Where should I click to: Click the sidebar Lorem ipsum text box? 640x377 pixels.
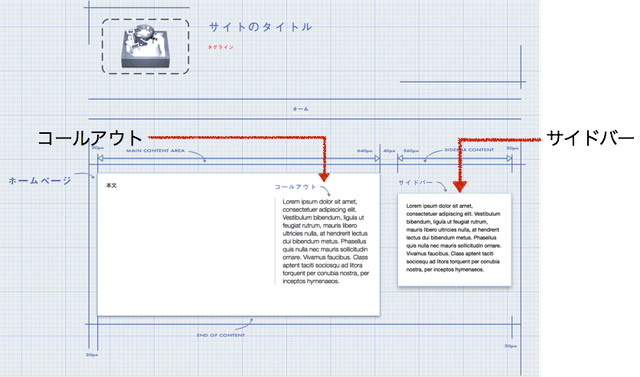454,240
